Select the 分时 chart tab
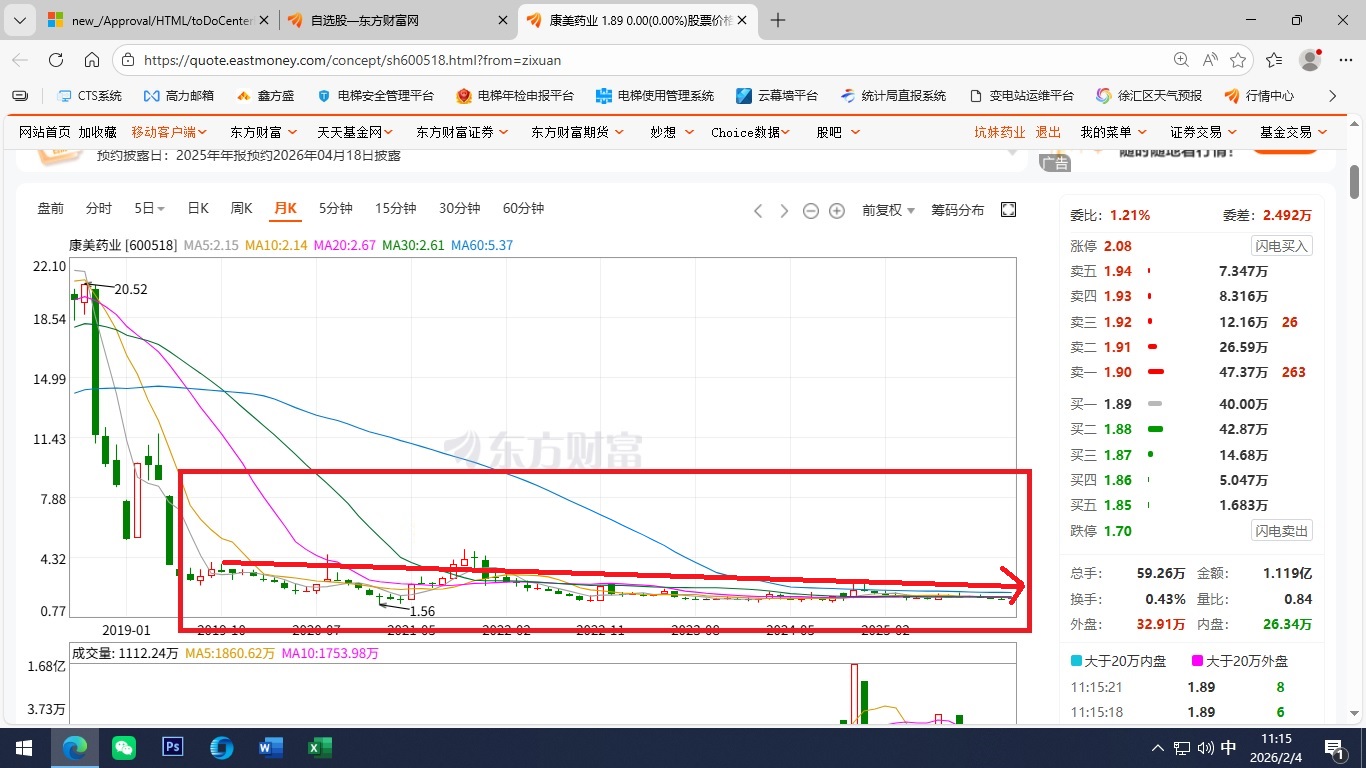The height and width of the screenshot is (768, 1366). click(x=99, y=209)
